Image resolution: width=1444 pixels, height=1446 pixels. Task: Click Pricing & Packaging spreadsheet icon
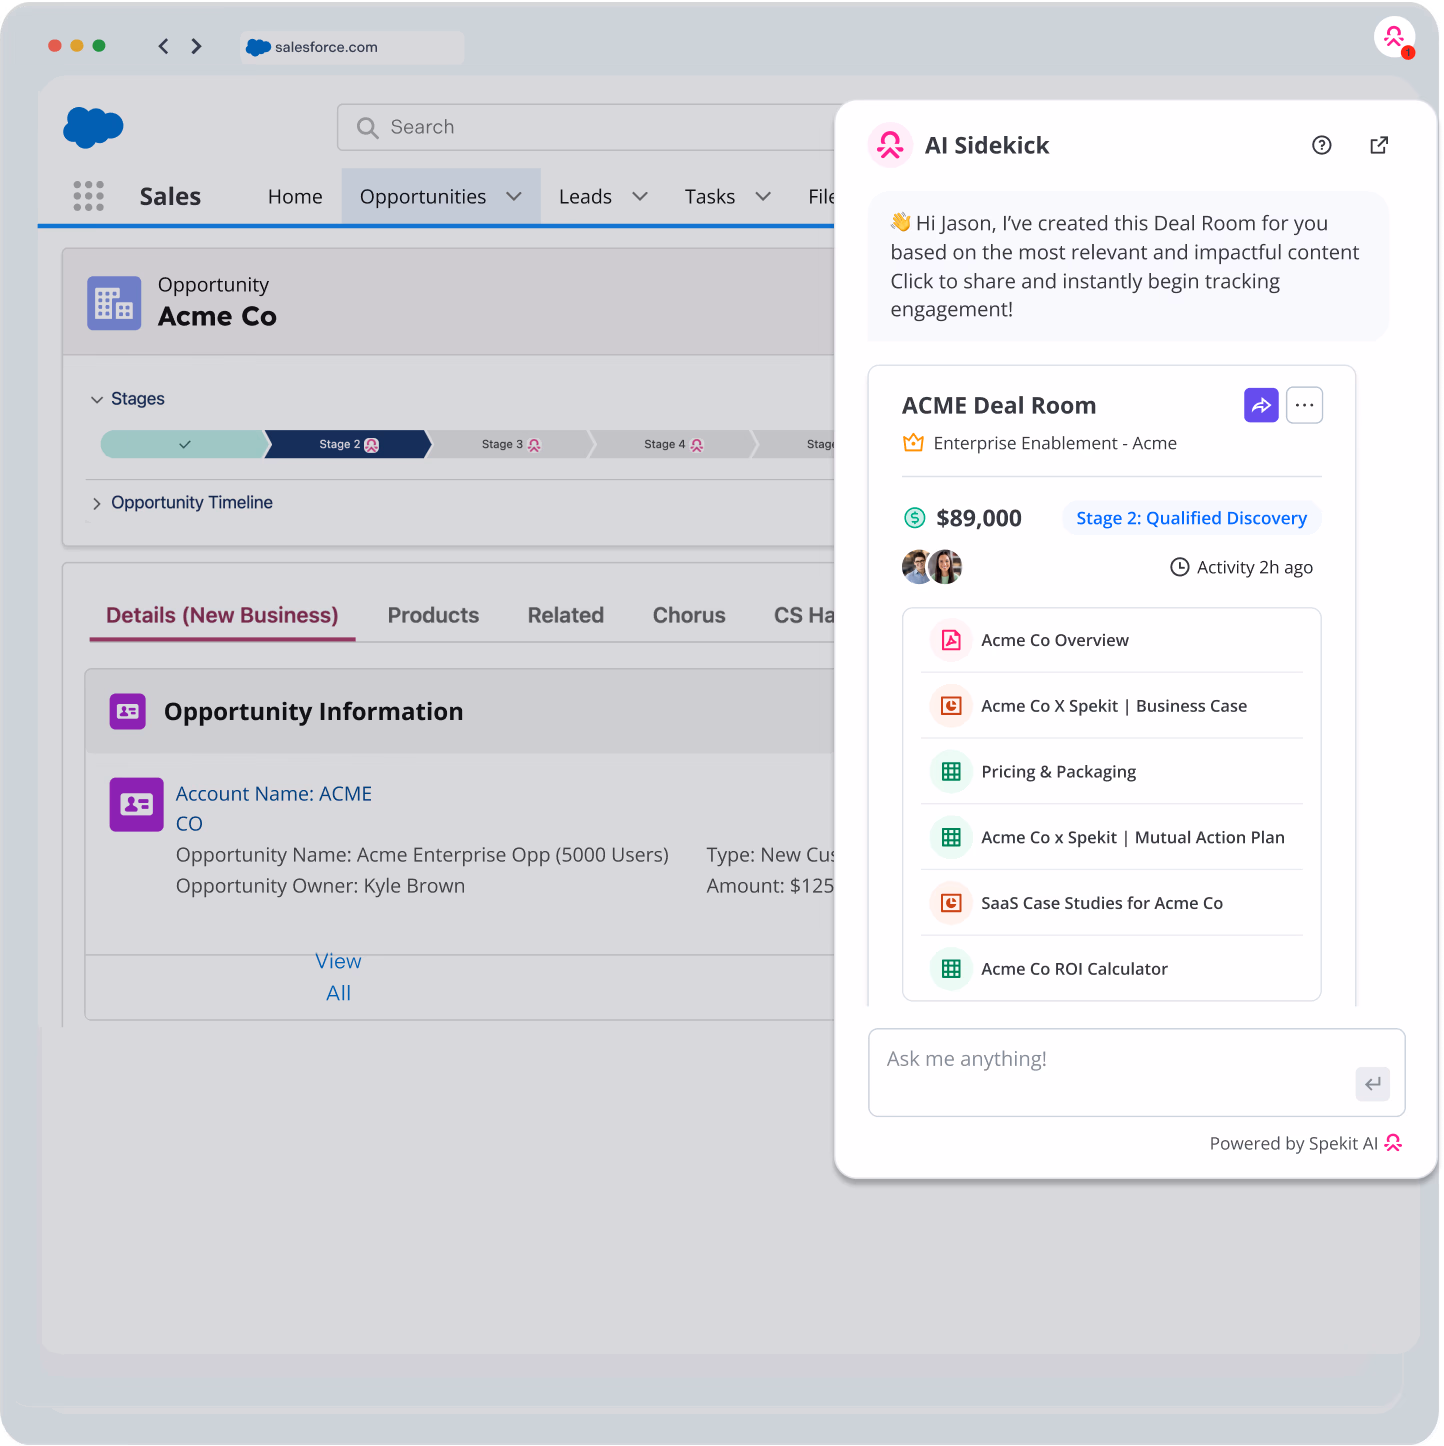pyautogui.click(x=951, y=772)
